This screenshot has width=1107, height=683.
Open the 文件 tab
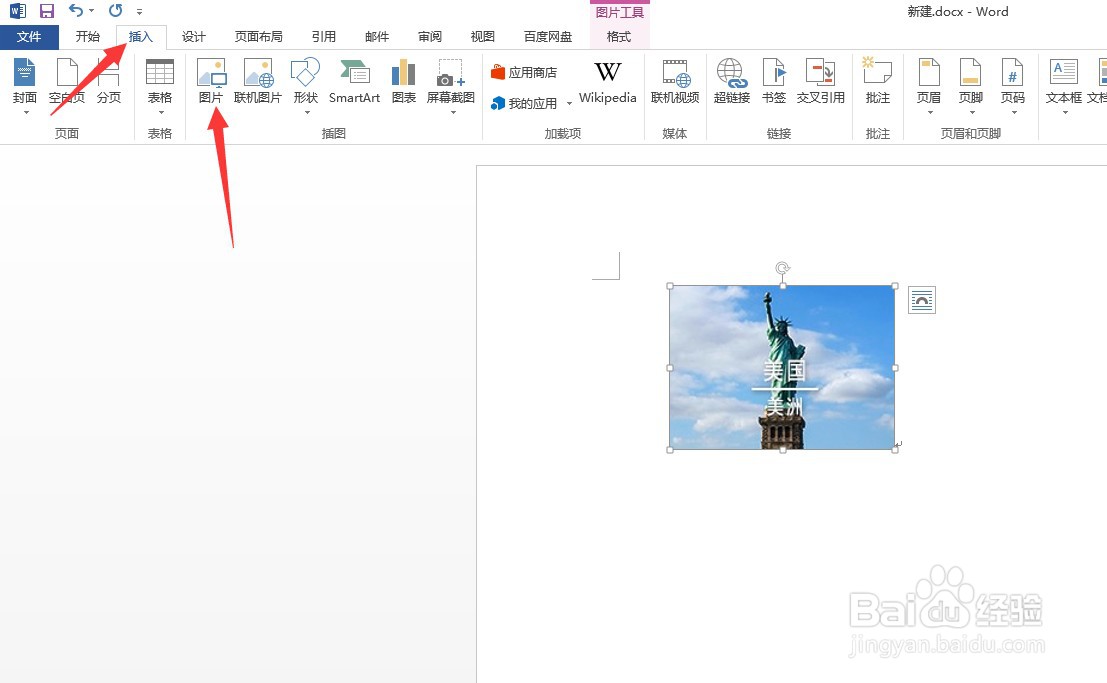coord(29,37)
